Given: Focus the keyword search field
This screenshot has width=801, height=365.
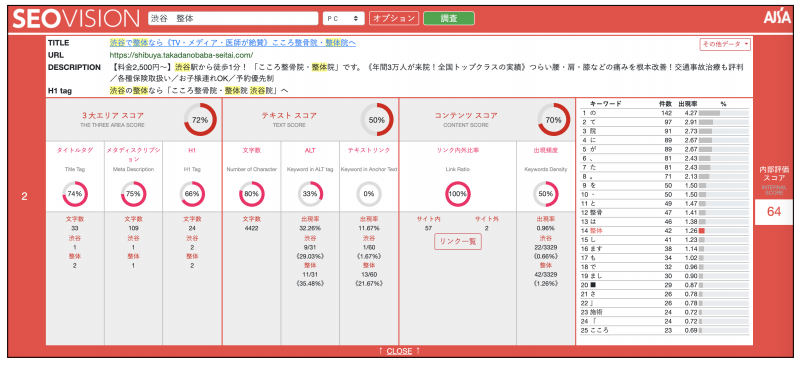Looking at the screenshot, I should click(x=233, y=18).
